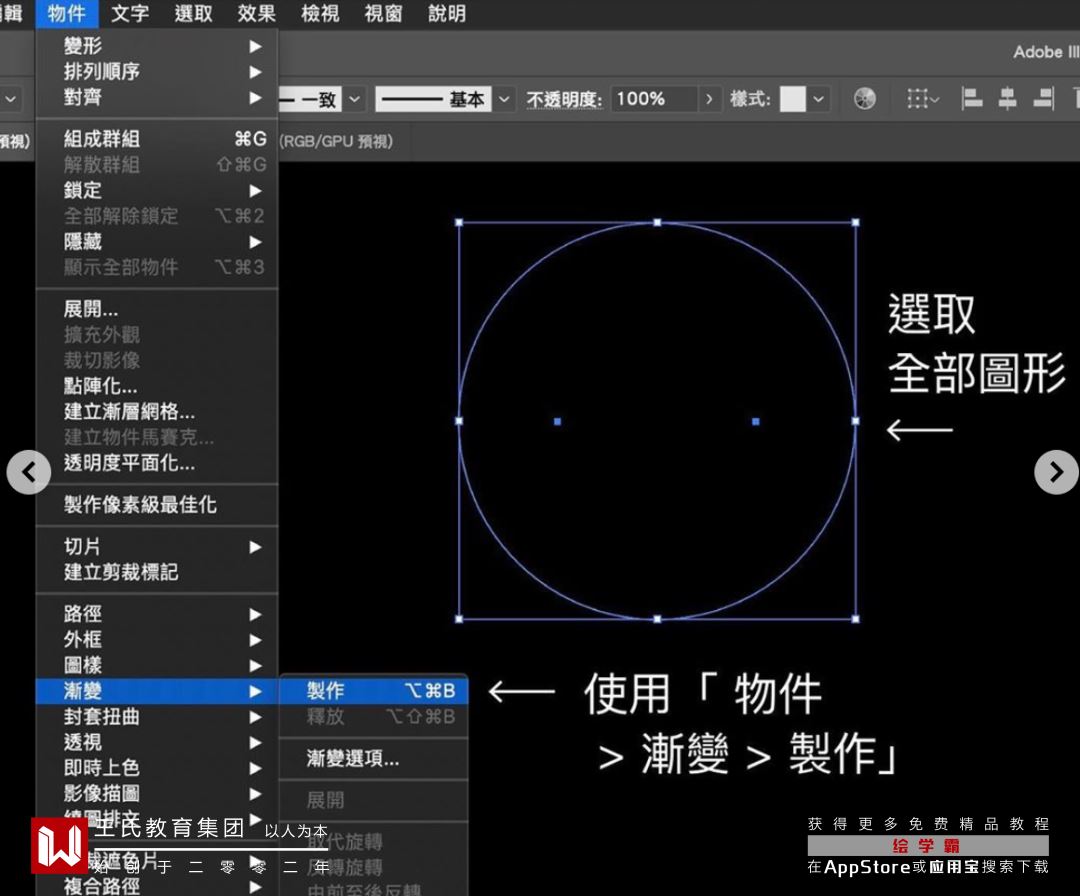Open the 選取 menu
The width and height of the screenshot is (1080, 896).
[x=194, y=13]
